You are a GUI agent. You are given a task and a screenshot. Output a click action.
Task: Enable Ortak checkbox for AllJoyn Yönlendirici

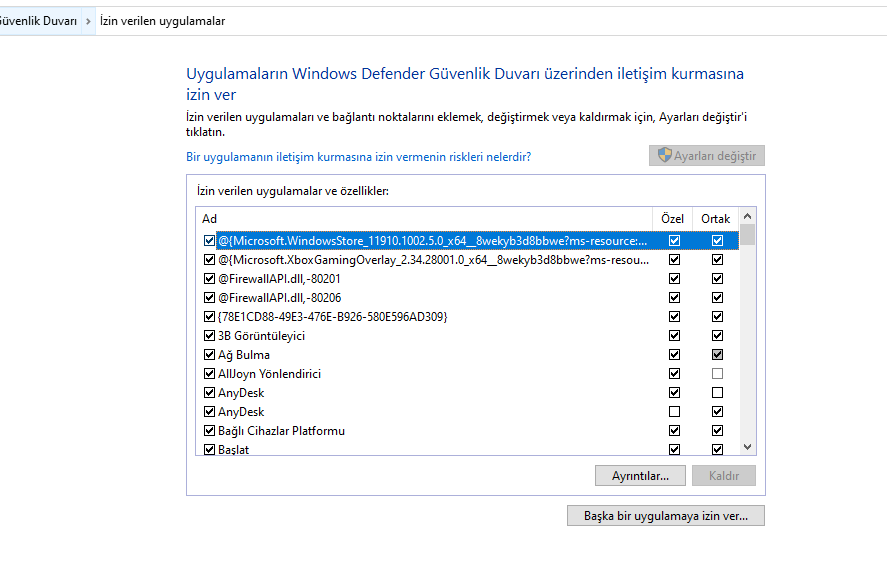[x=717, y=374]
